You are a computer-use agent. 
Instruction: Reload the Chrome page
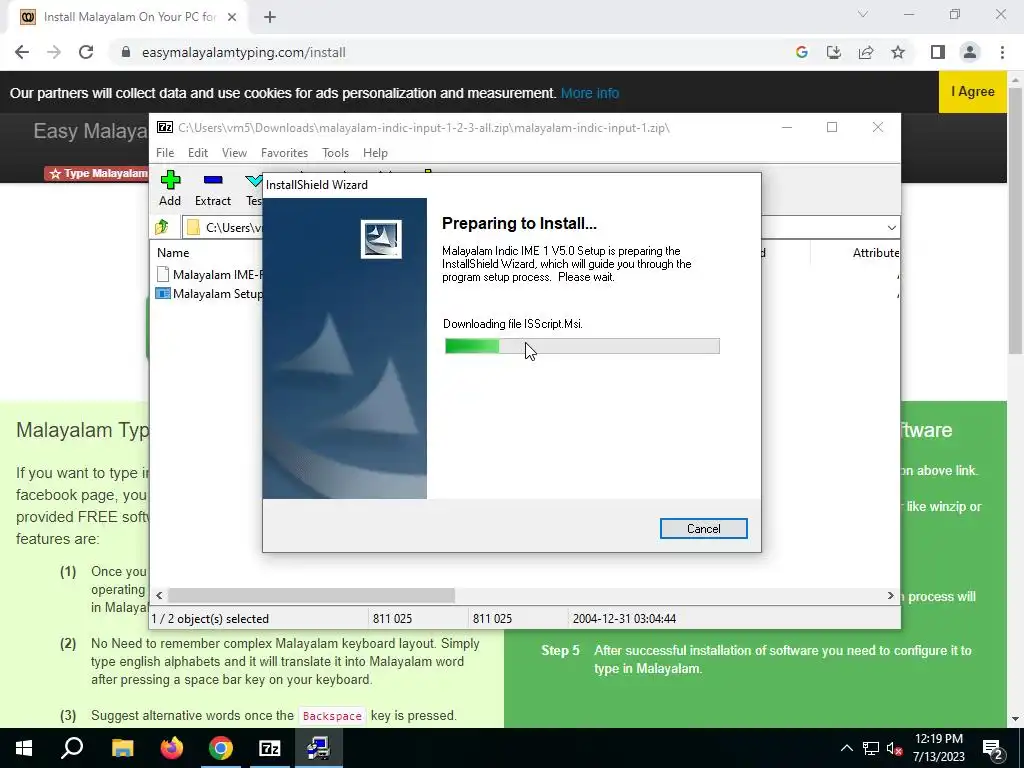(86, 52)
